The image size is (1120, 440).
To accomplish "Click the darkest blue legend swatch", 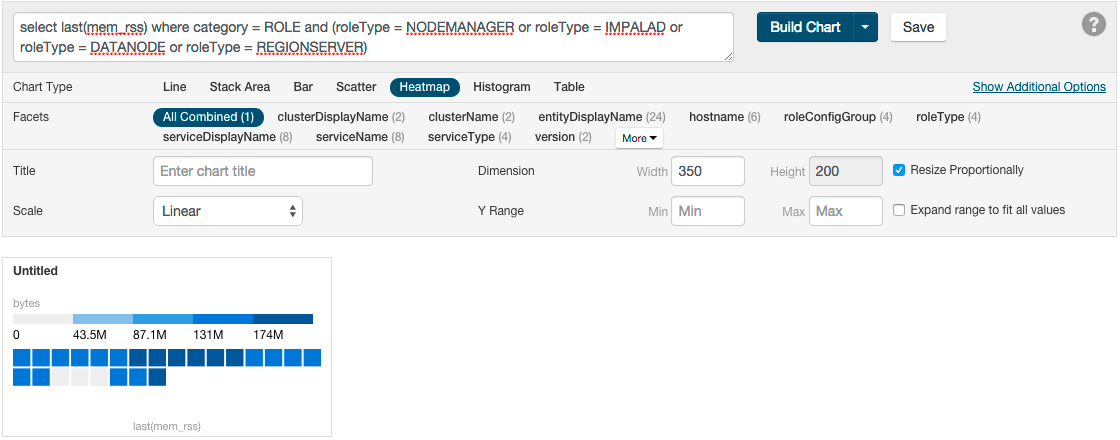I will pos(283,319).
